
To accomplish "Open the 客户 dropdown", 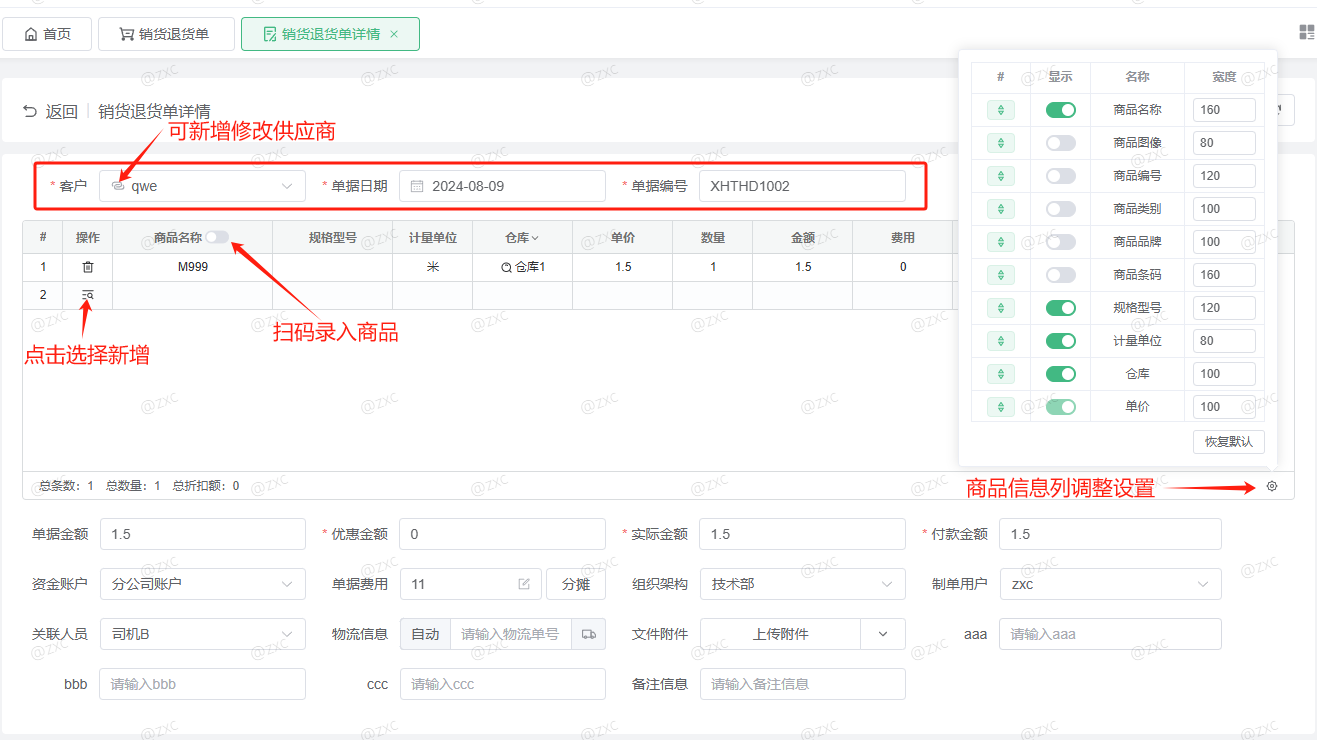I will click(x=202, y=186).
